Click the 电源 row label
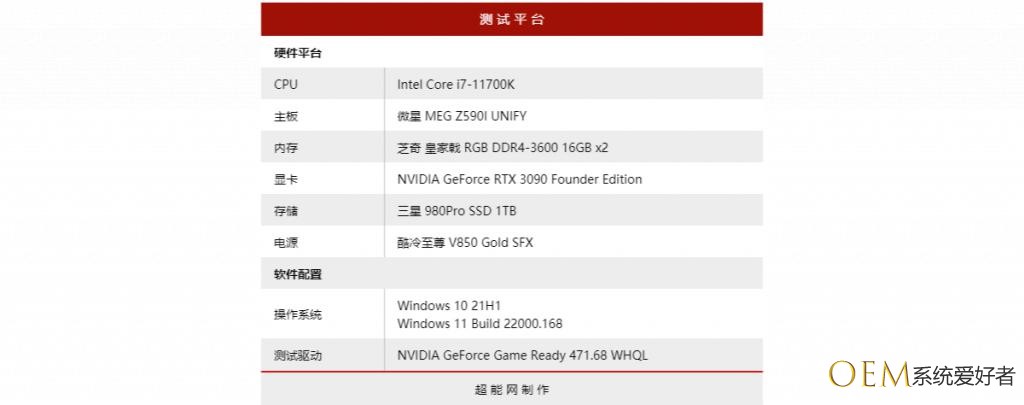Screen dimensions: 1024x405 [286, 243]
